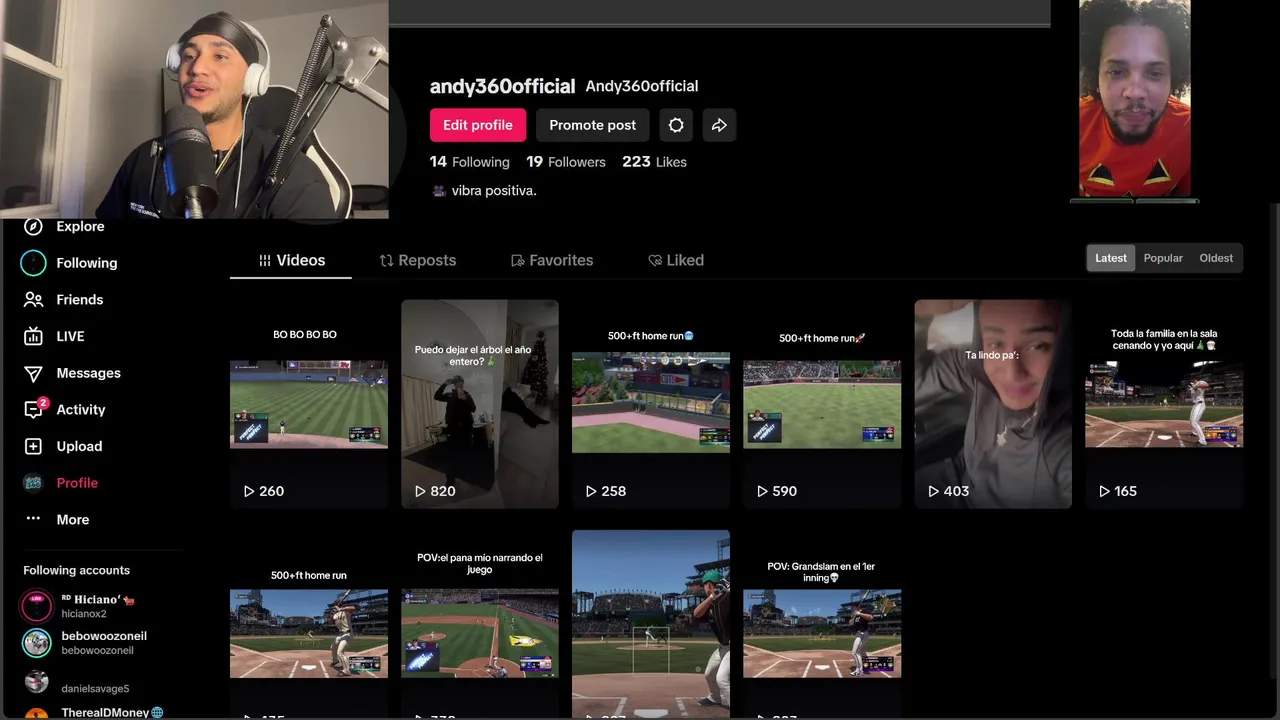Viewport: 1280px width, 720px height.
Task: Open the Following sidebar icon
Action: click(x=33, y=263)
